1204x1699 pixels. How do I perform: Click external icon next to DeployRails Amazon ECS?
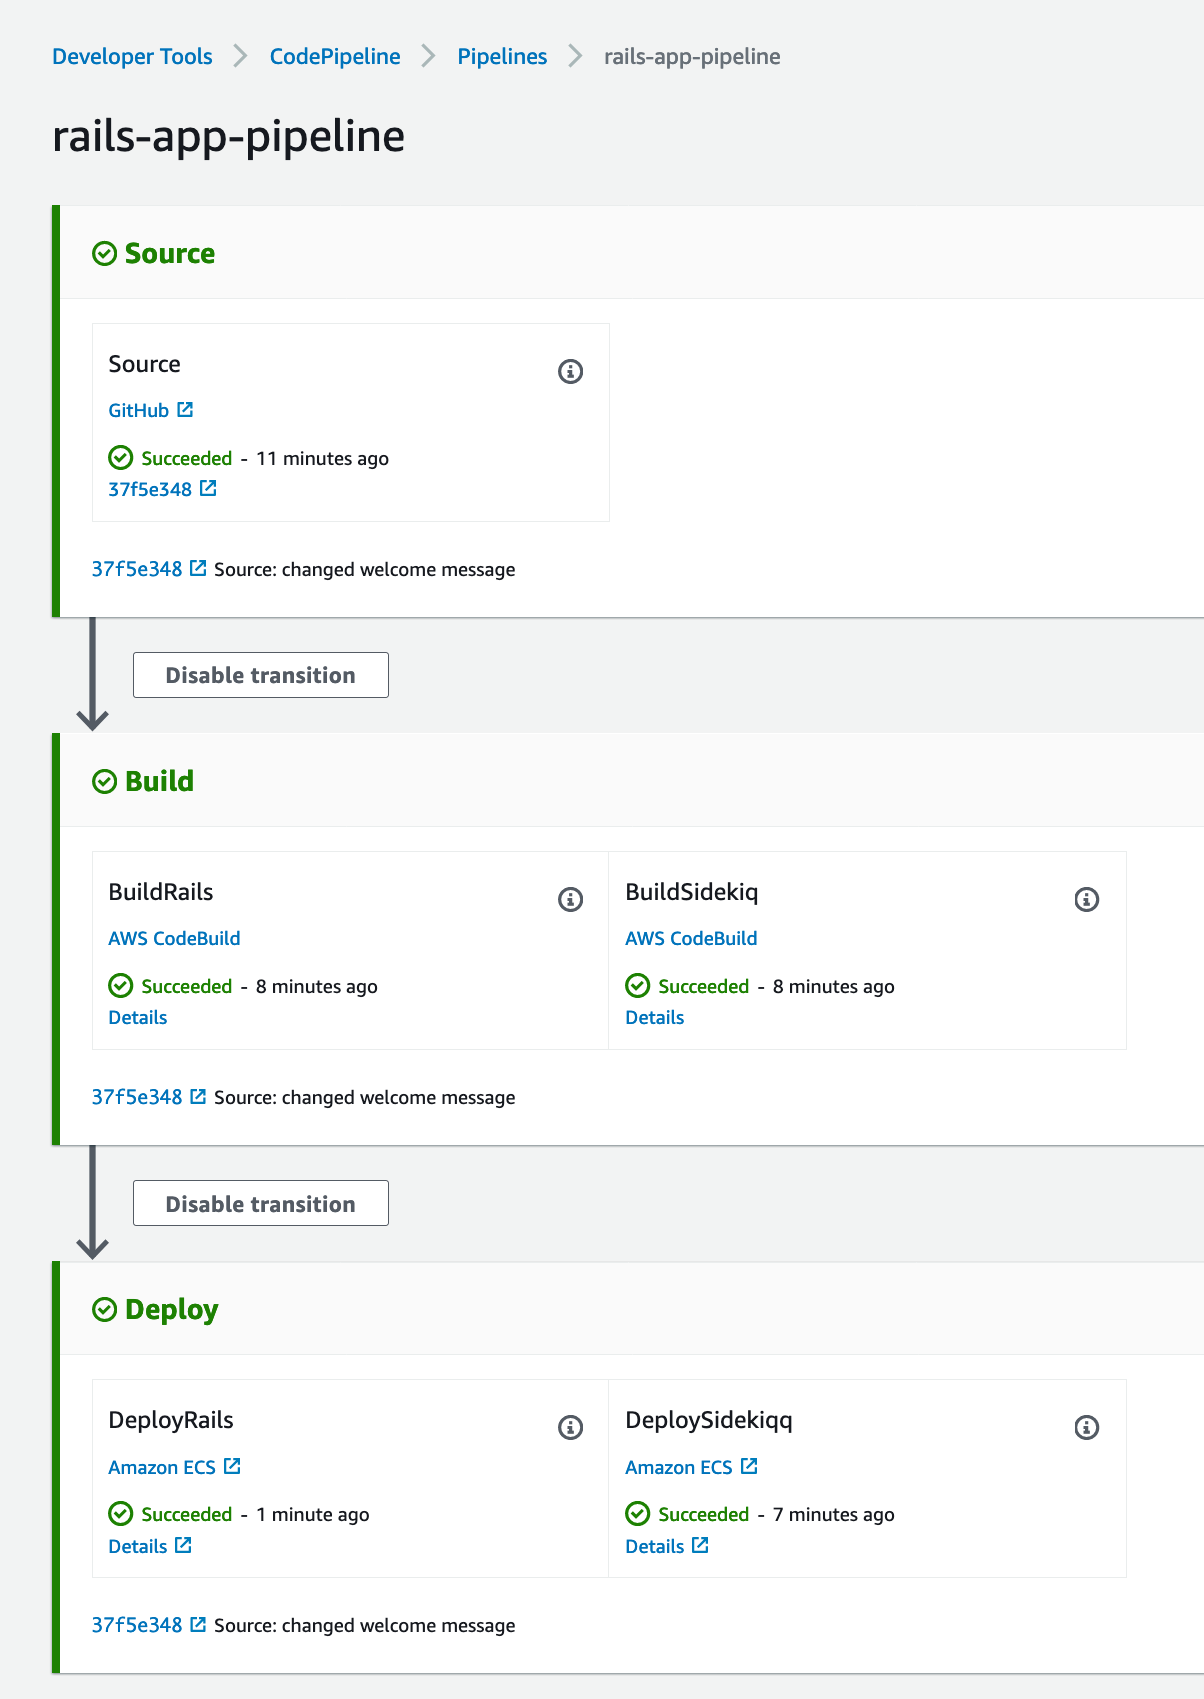[232, 1466]
